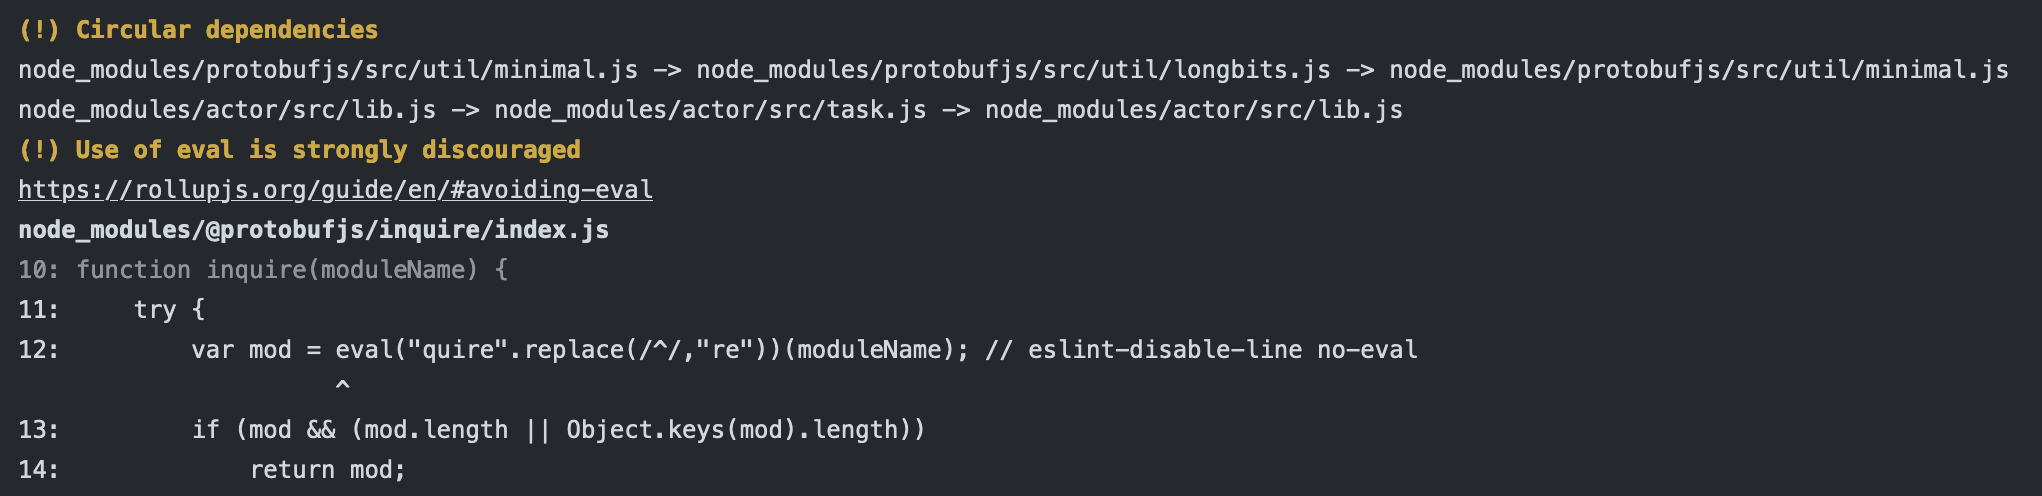
Task: Click the "Use of eval is strongly discouraged" warning
Action: pyautogui.click(x=299, y=150)
